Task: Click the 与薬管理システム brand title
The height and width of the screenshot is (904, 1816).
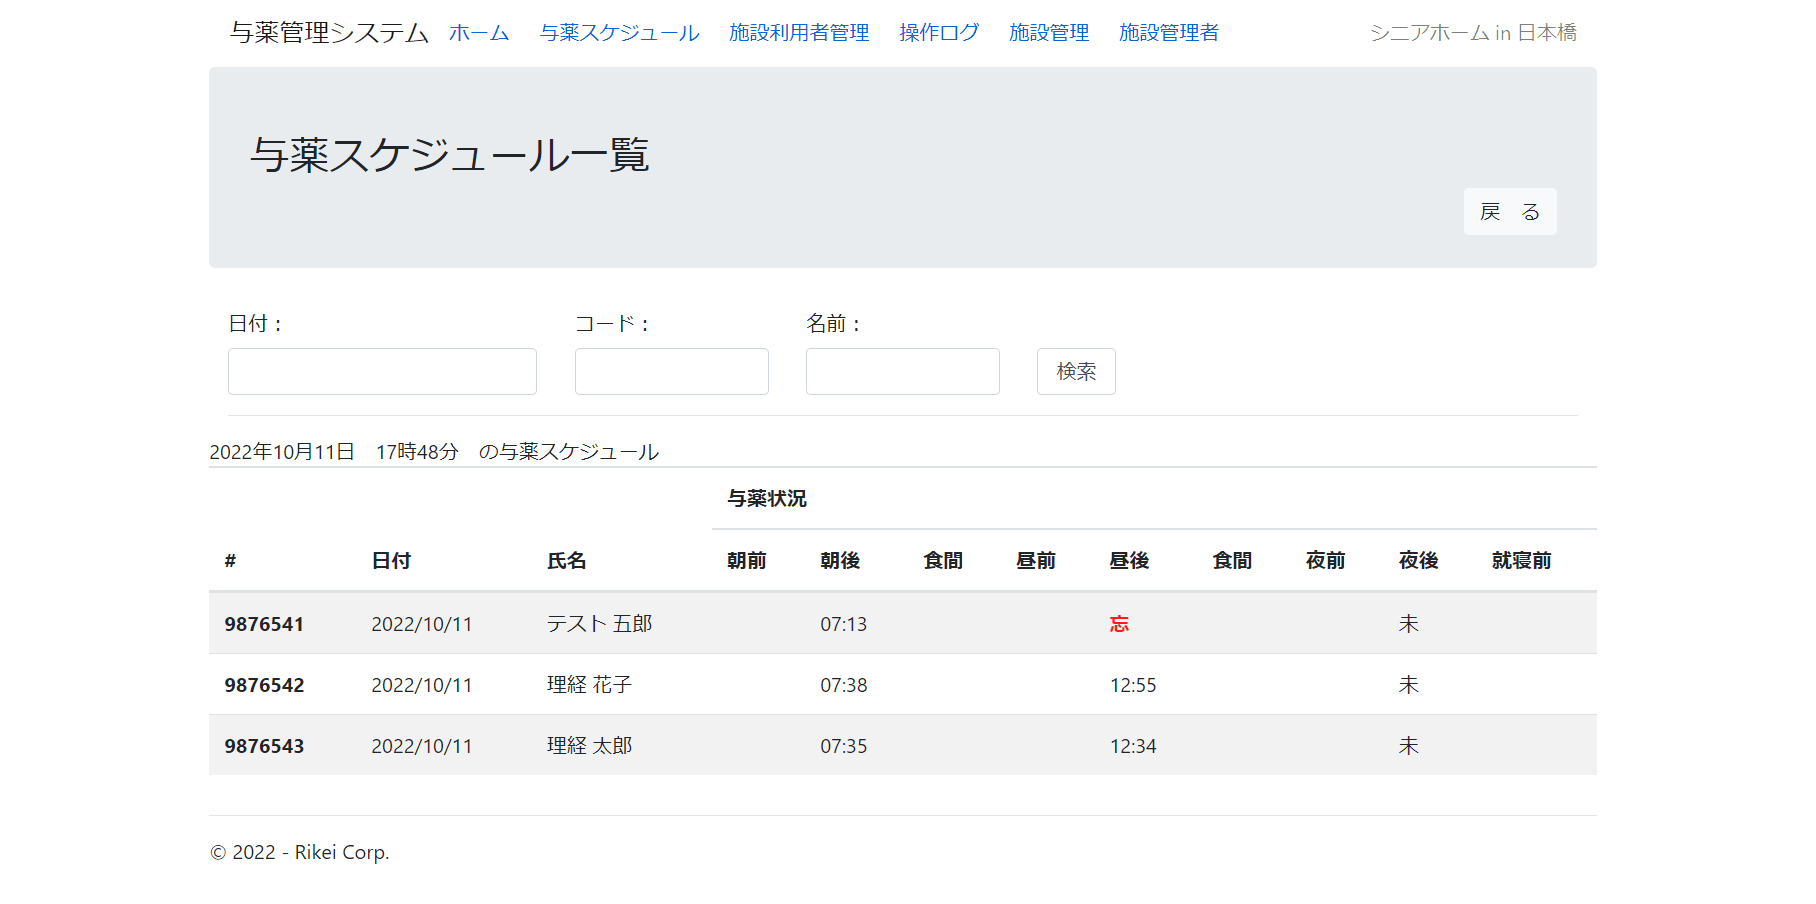Action: 329,33
